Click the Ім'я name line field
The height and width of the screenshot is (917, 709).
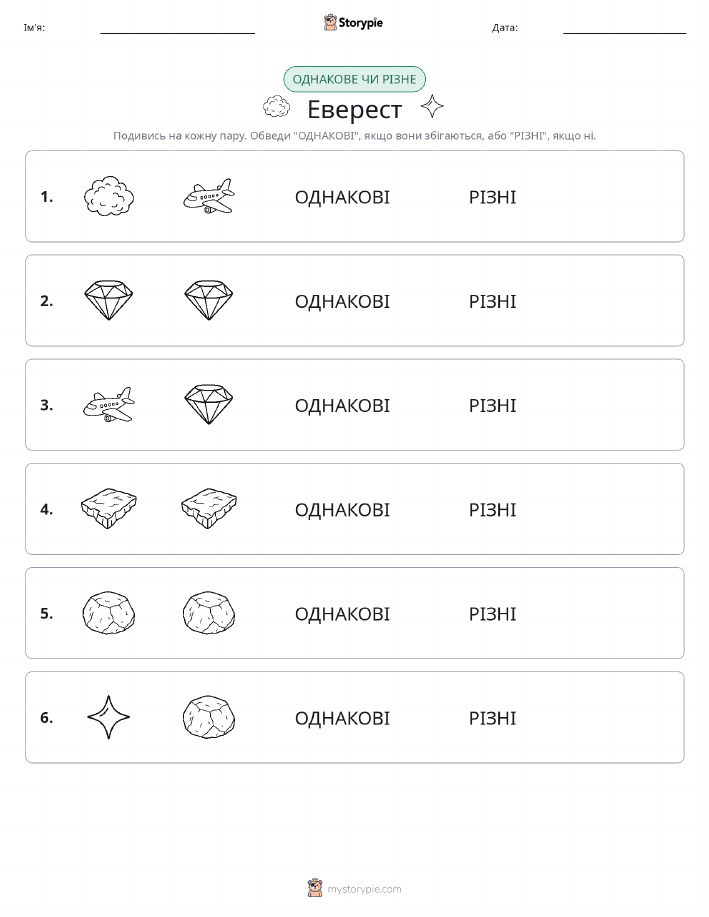click(x=177, y=28)
